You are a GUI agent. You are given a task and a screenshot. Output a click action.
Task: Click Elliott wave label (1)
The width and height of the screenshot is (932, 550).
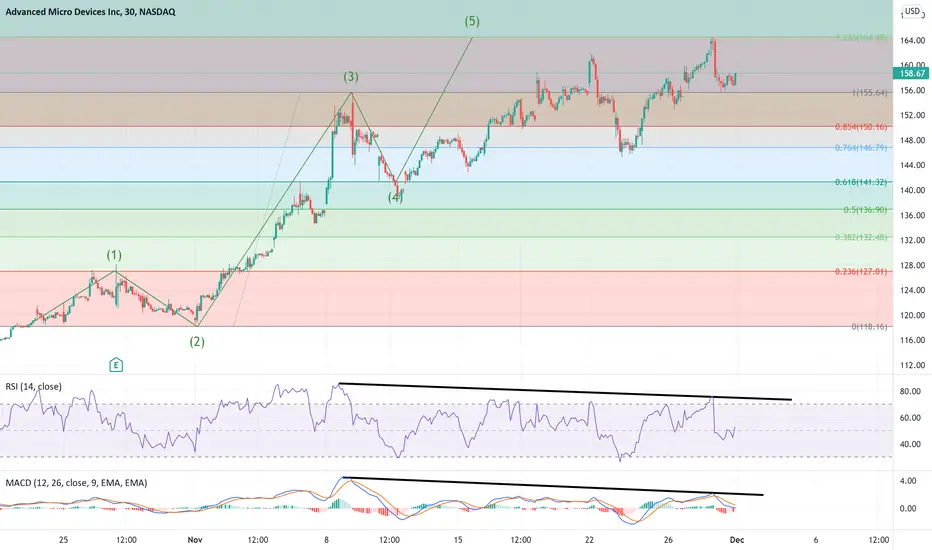[114, 255]
